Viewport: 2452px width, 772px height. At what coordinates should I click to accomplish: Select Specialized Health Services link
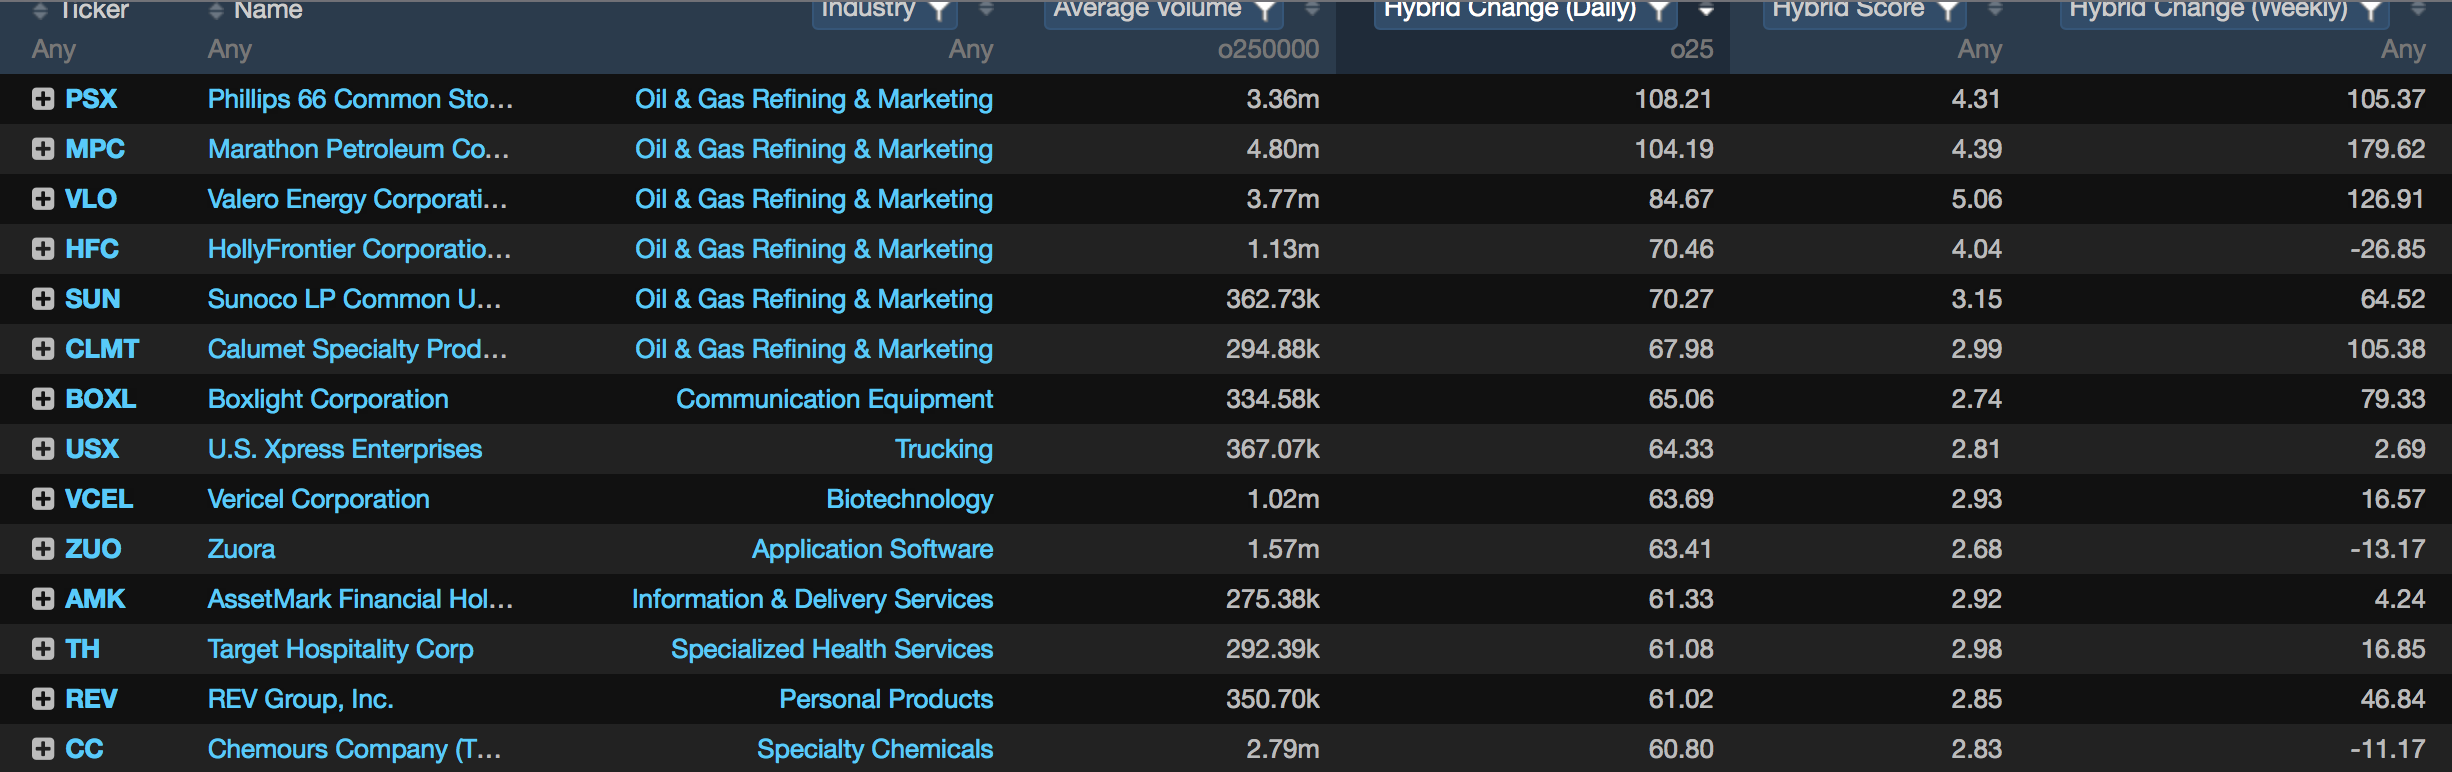coord(832,649)
